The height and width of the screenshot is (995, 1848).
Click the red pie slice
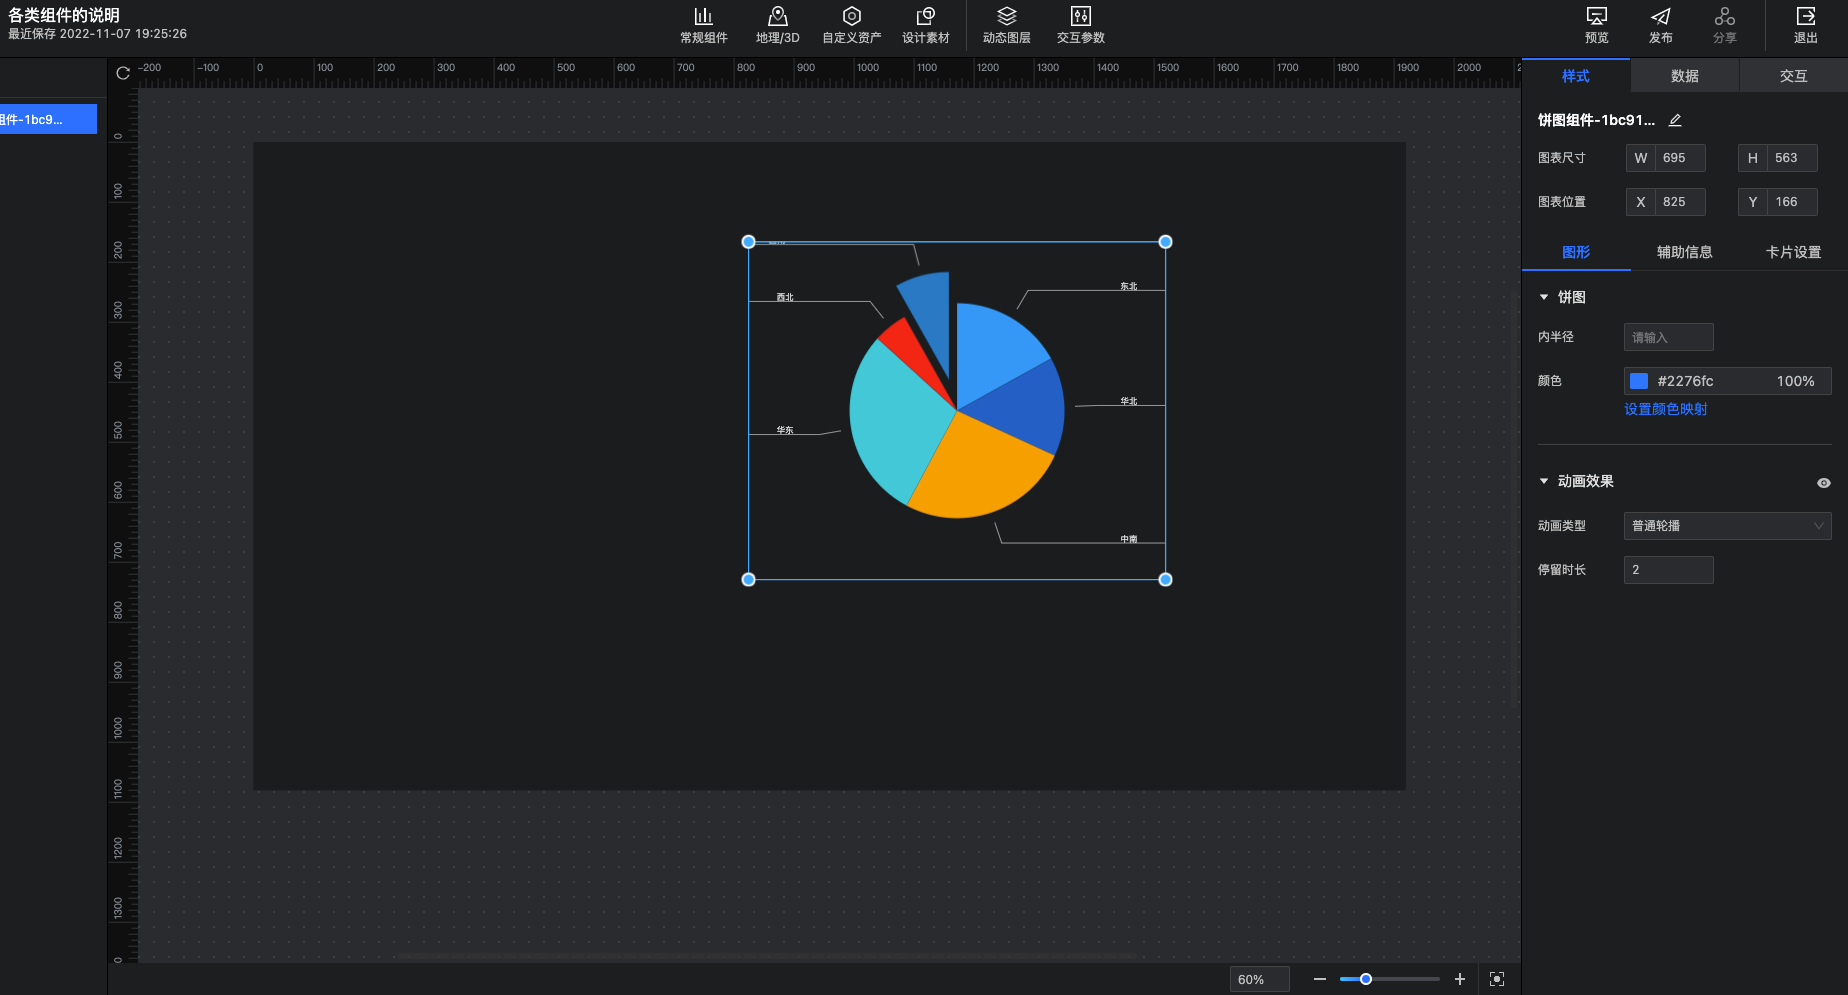(x=908, y=347)
